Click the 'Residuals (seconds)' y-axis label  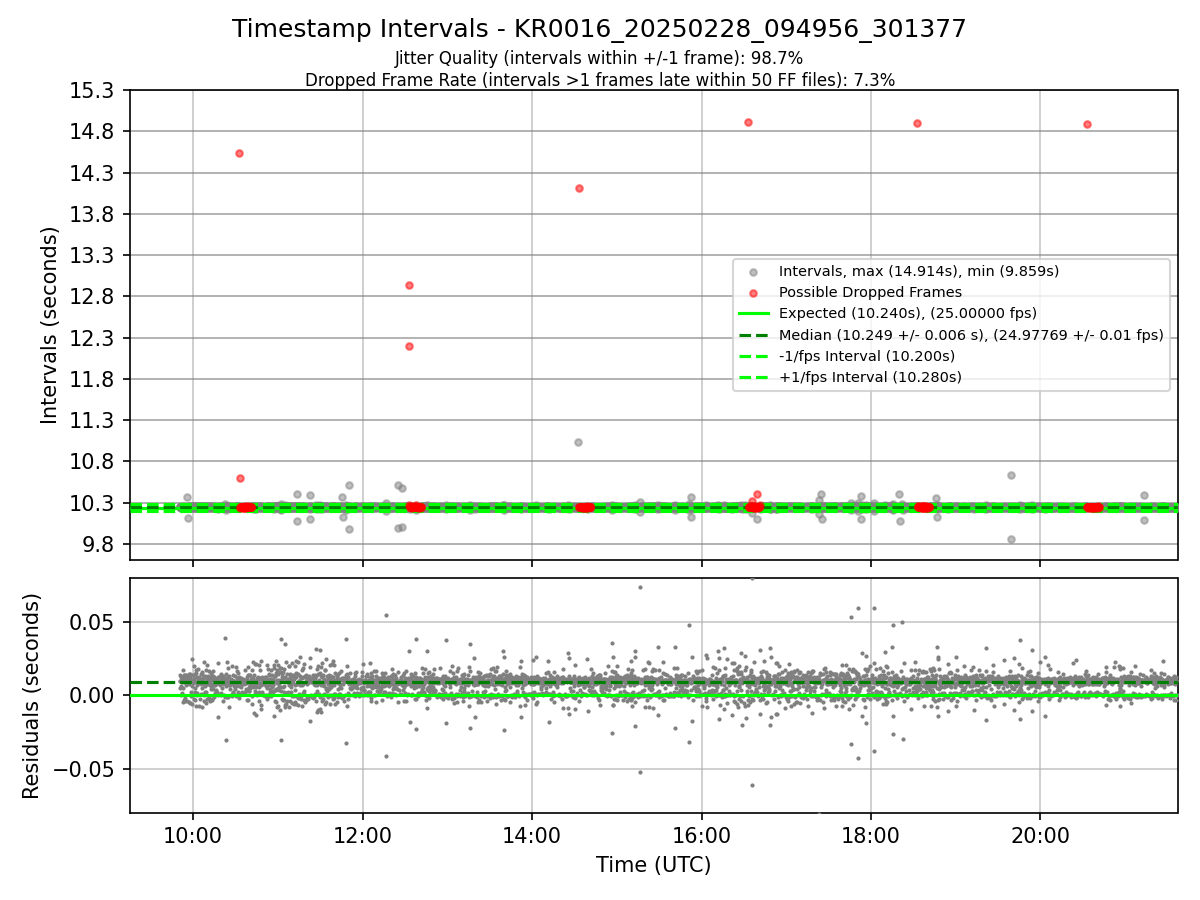[32, 696]
